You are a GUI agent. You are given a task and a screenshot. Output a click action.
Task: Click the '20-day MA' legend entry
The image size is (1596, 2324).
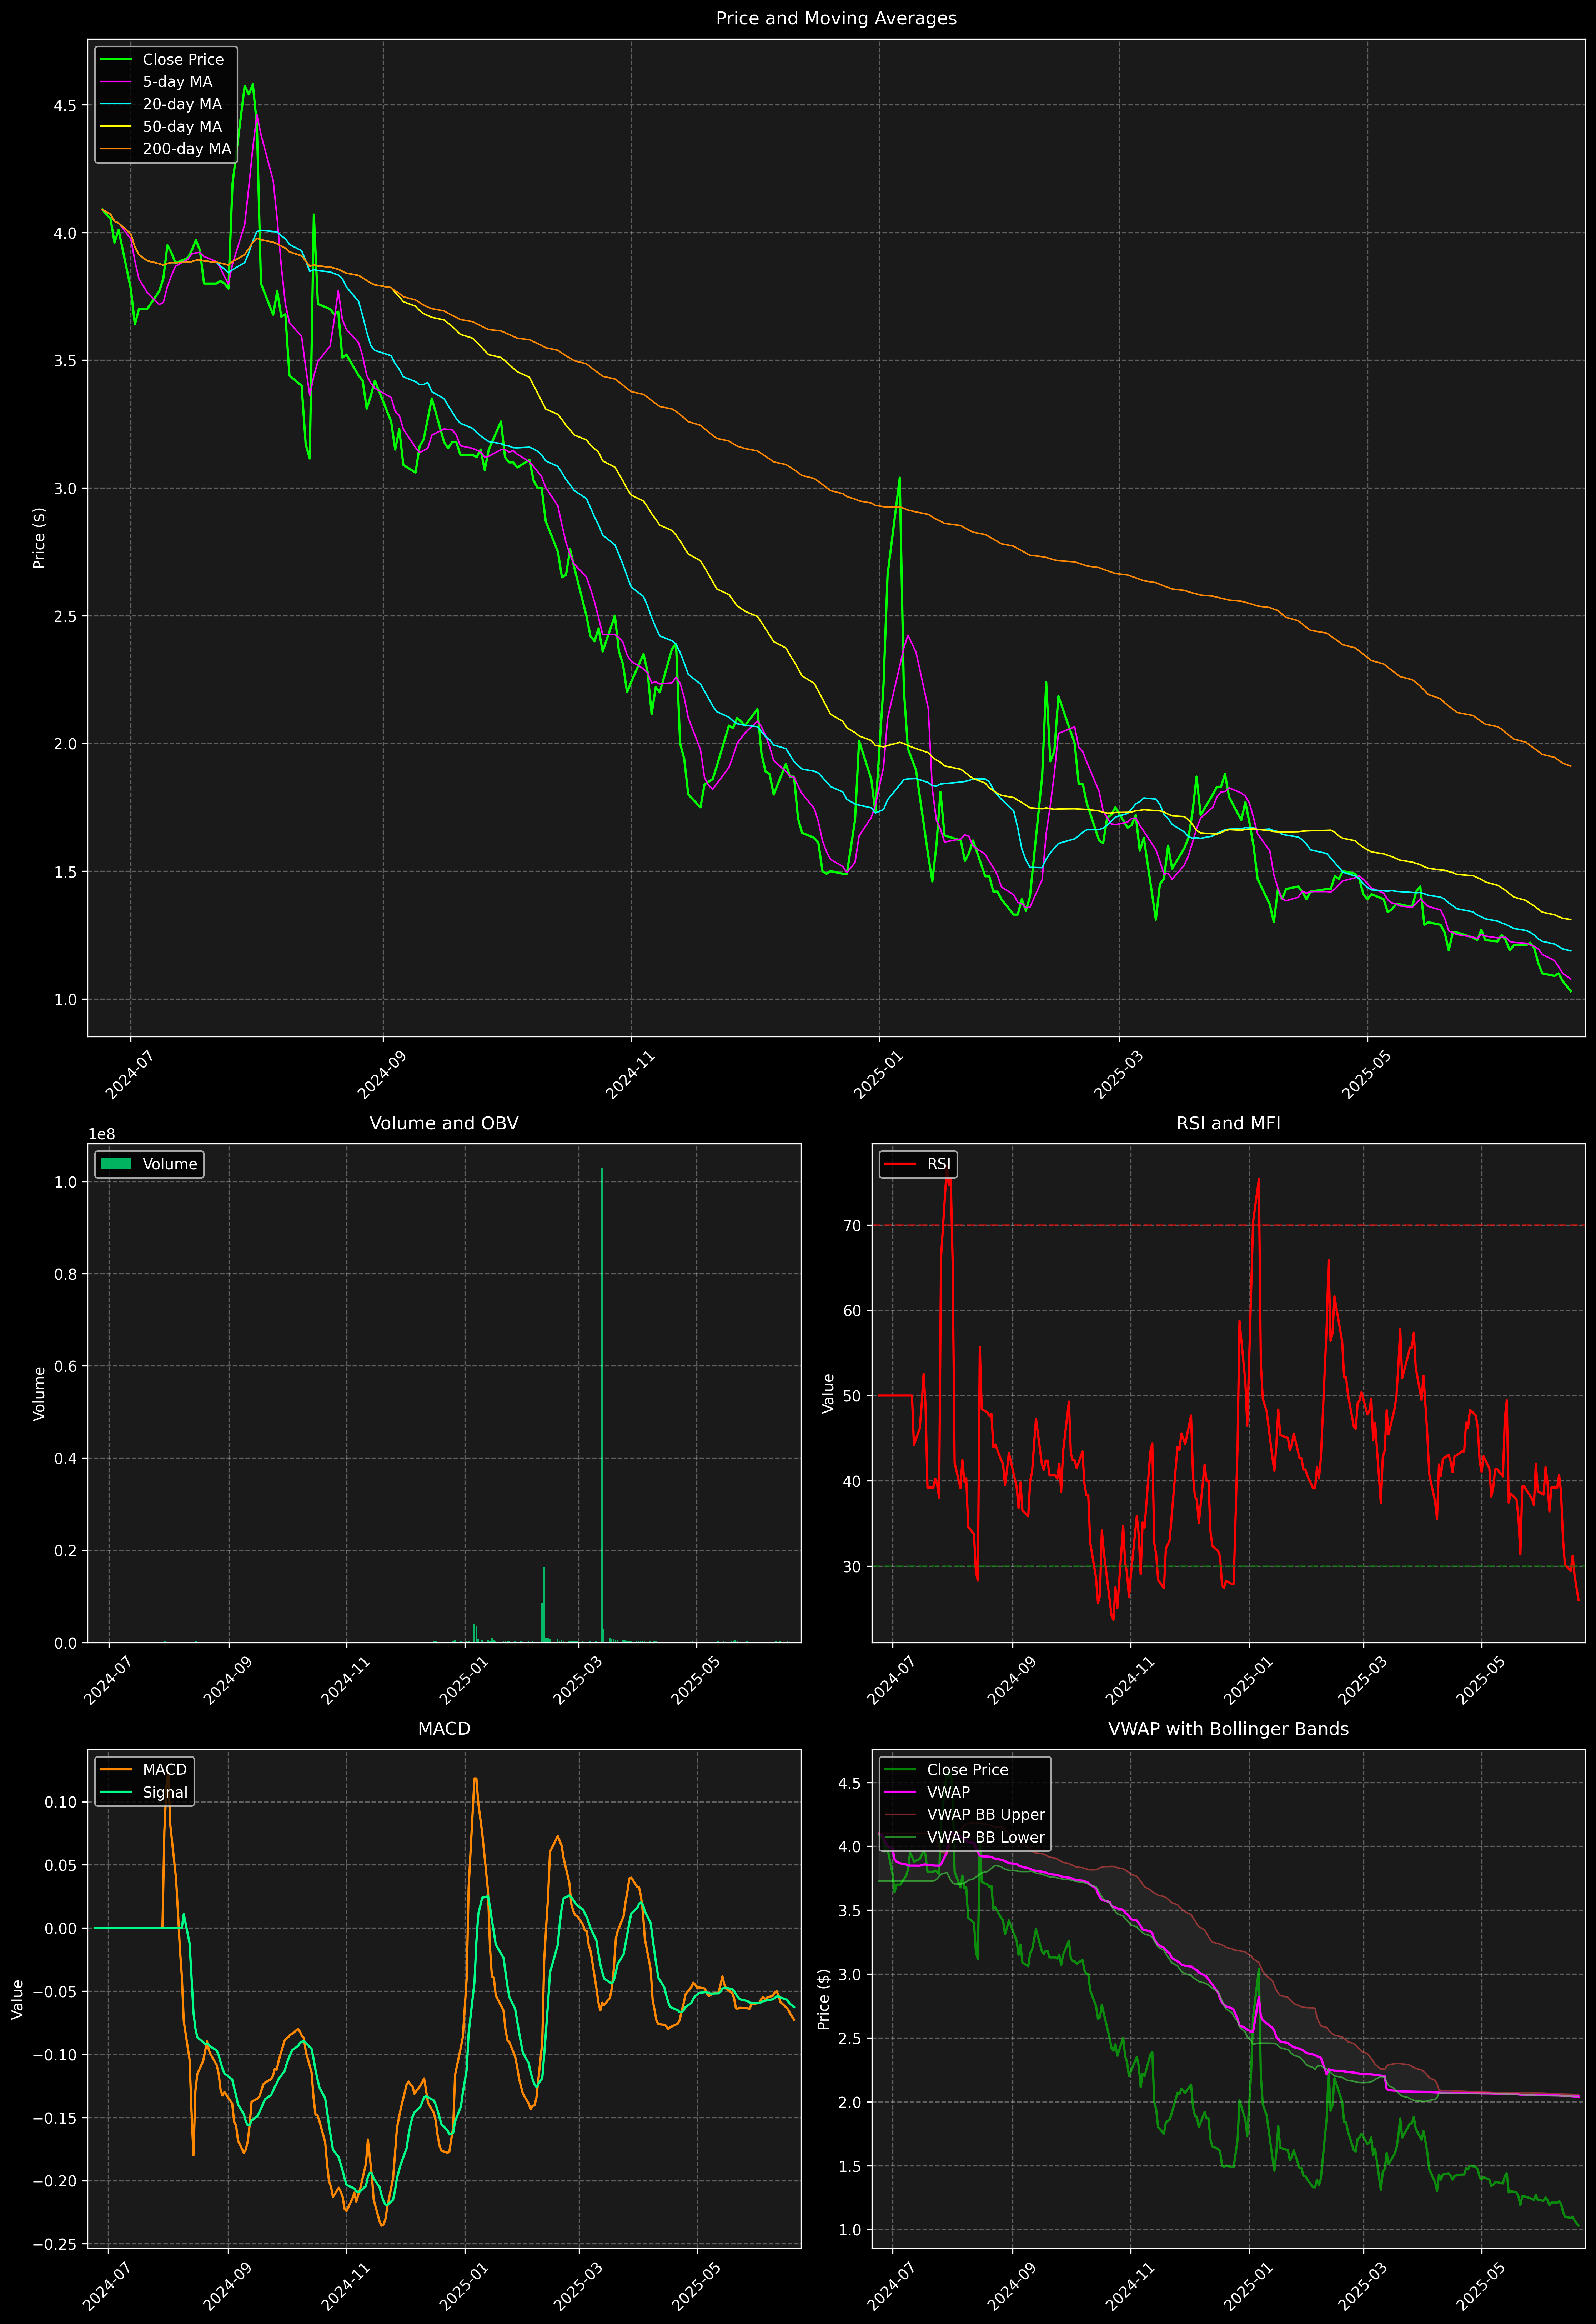point(182,104)
